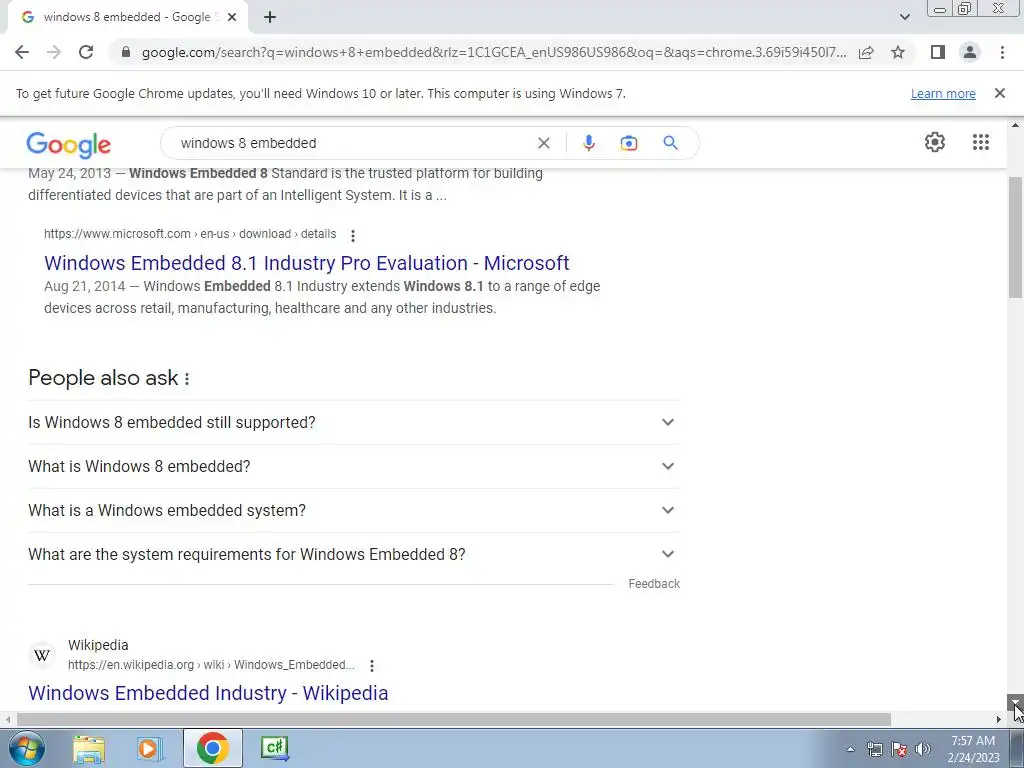Click the horizontal scrollbar right arrow
The height and width of the screenshot is (768, 1024).
click(x=999, y=719)
